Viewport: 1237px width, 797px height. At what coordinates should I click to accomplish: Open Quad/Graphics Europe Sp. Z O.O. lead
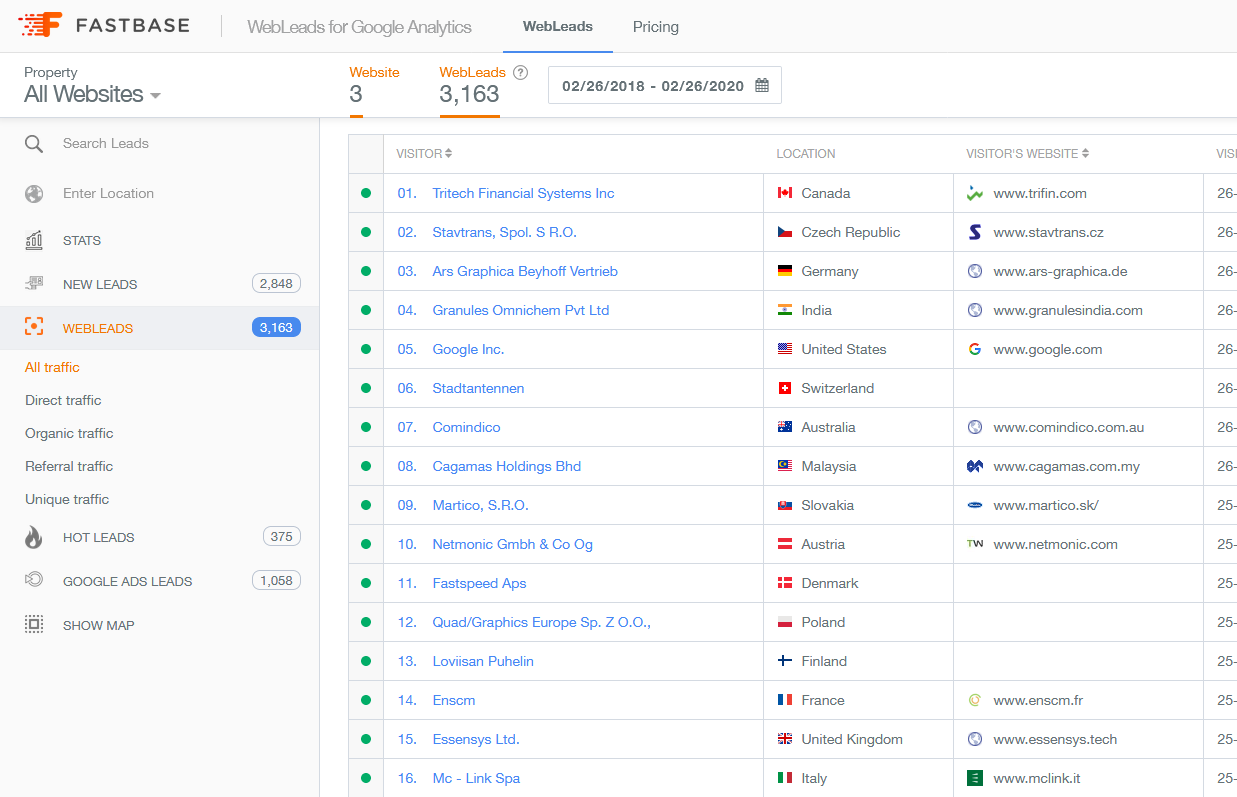541,622
